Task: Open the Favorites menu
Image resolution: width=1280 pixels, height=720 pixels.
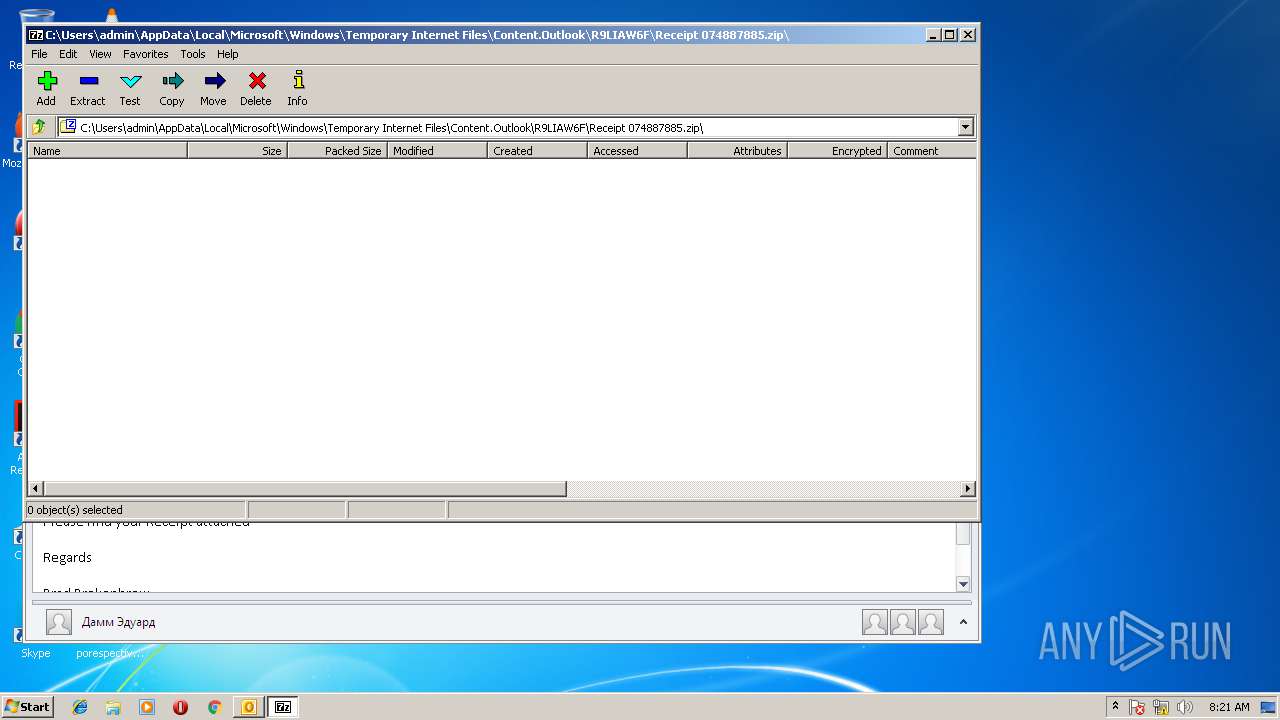Action: tap(146, 54)
